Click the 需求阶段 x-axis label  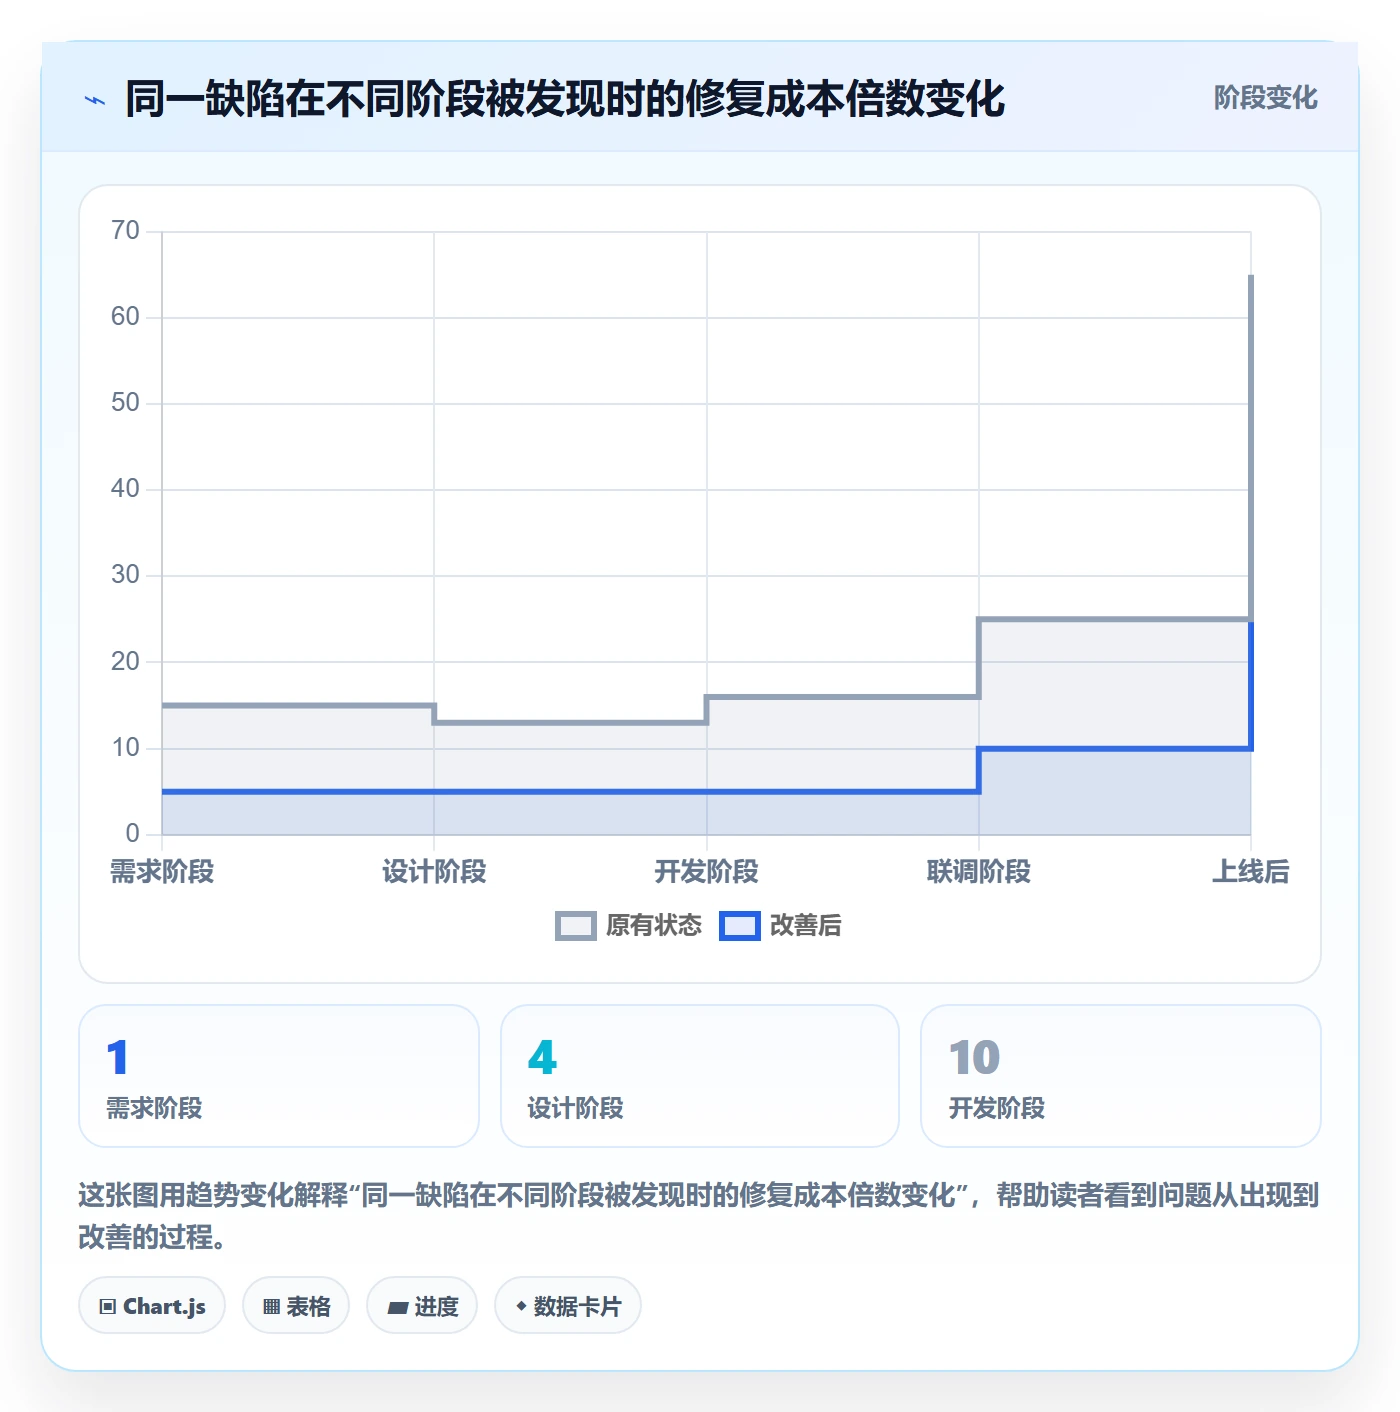[162, 872]
